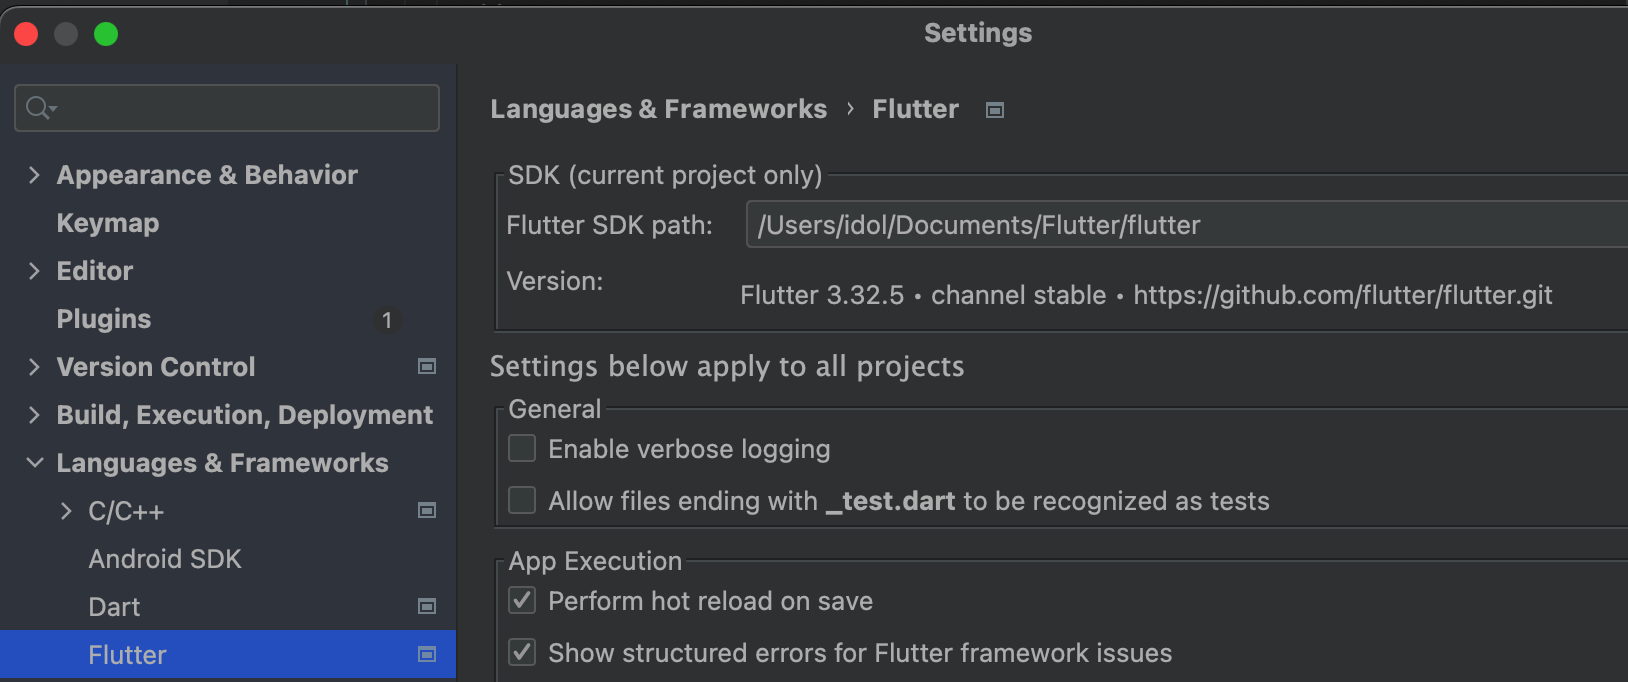Click the Flutter SDK path field
1628x682 pixels.
pyautogui.click(x=1187, y=224)
